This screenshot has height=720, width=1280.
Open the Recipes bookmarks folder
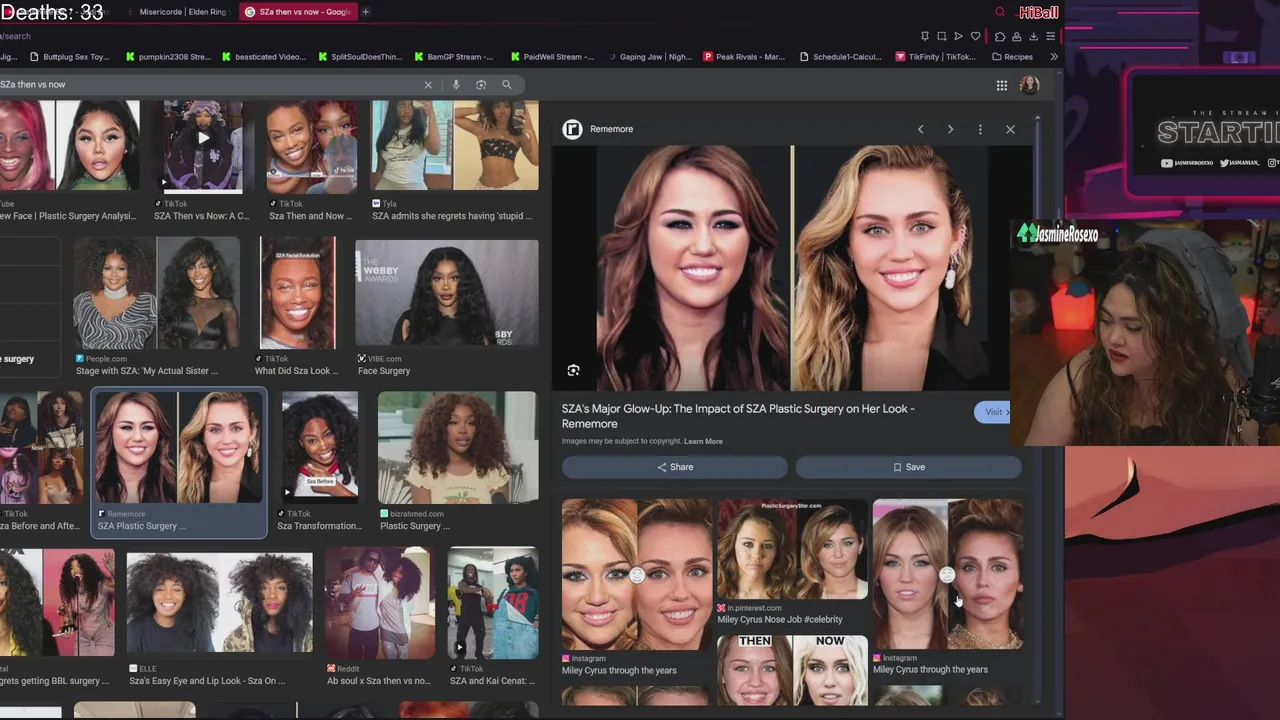click(1012, 57)
